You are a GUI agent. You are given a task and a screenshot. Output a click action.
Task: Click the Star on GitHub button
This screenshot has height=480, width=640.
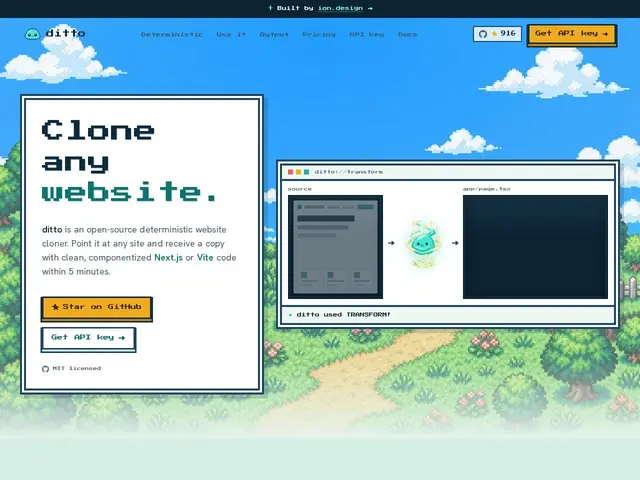coord(97,308)
